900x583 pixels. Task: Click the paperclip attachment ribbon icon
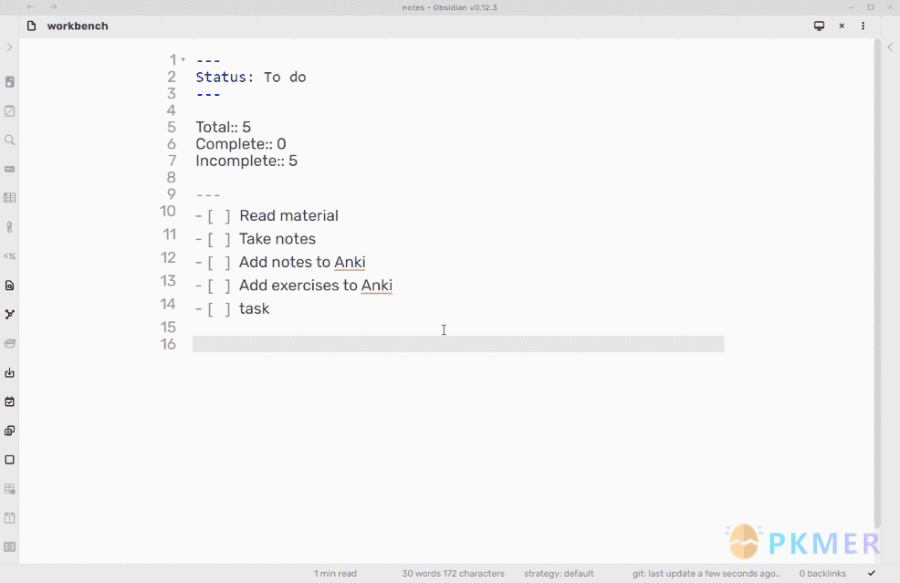tap(10, 227)
